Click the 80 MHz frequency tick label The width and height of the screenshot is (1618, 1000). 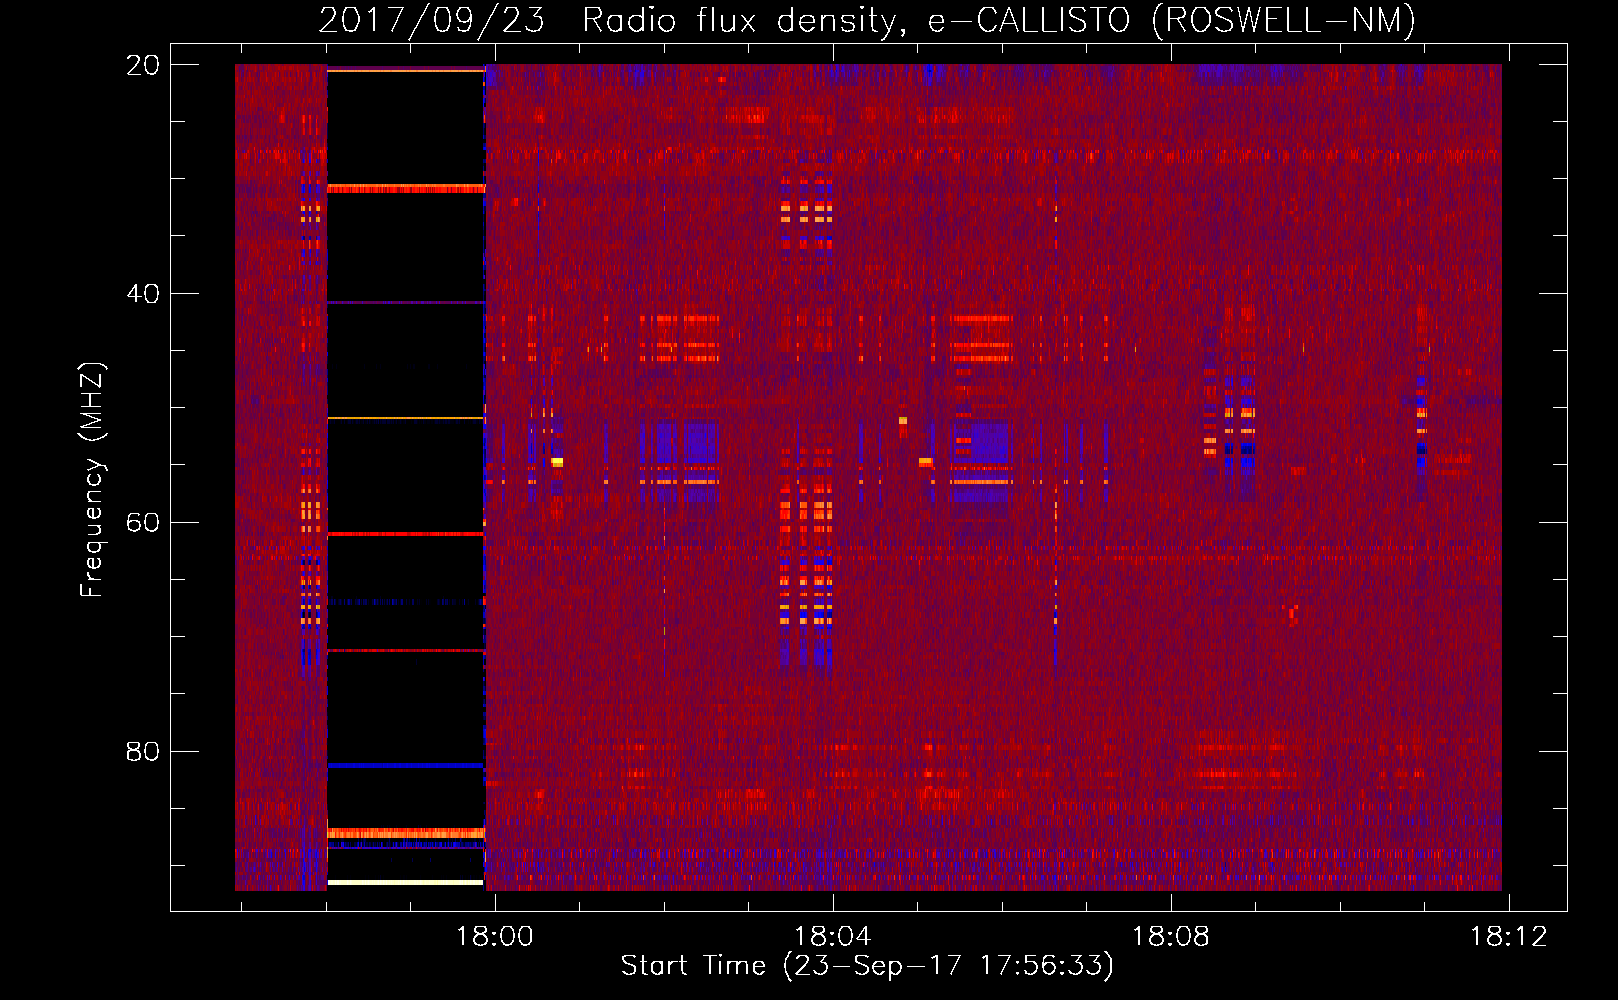[143, 751]
